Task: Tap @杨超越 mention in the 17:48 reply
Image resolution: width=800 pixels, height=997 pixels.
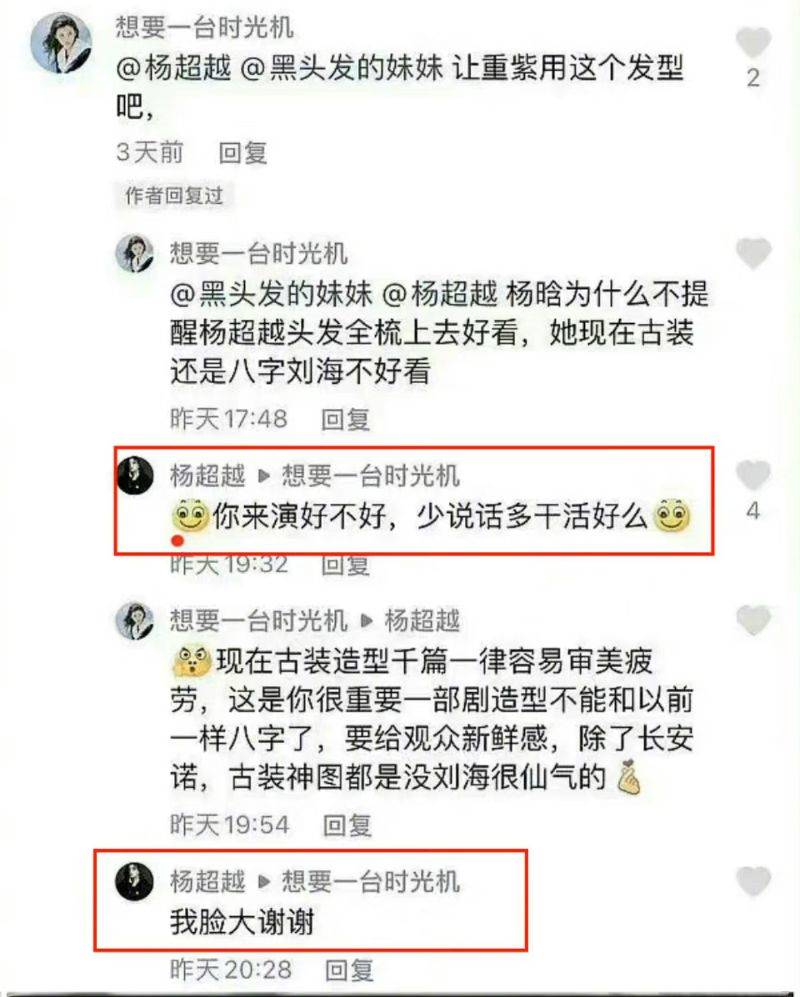Action: point(440,294)
